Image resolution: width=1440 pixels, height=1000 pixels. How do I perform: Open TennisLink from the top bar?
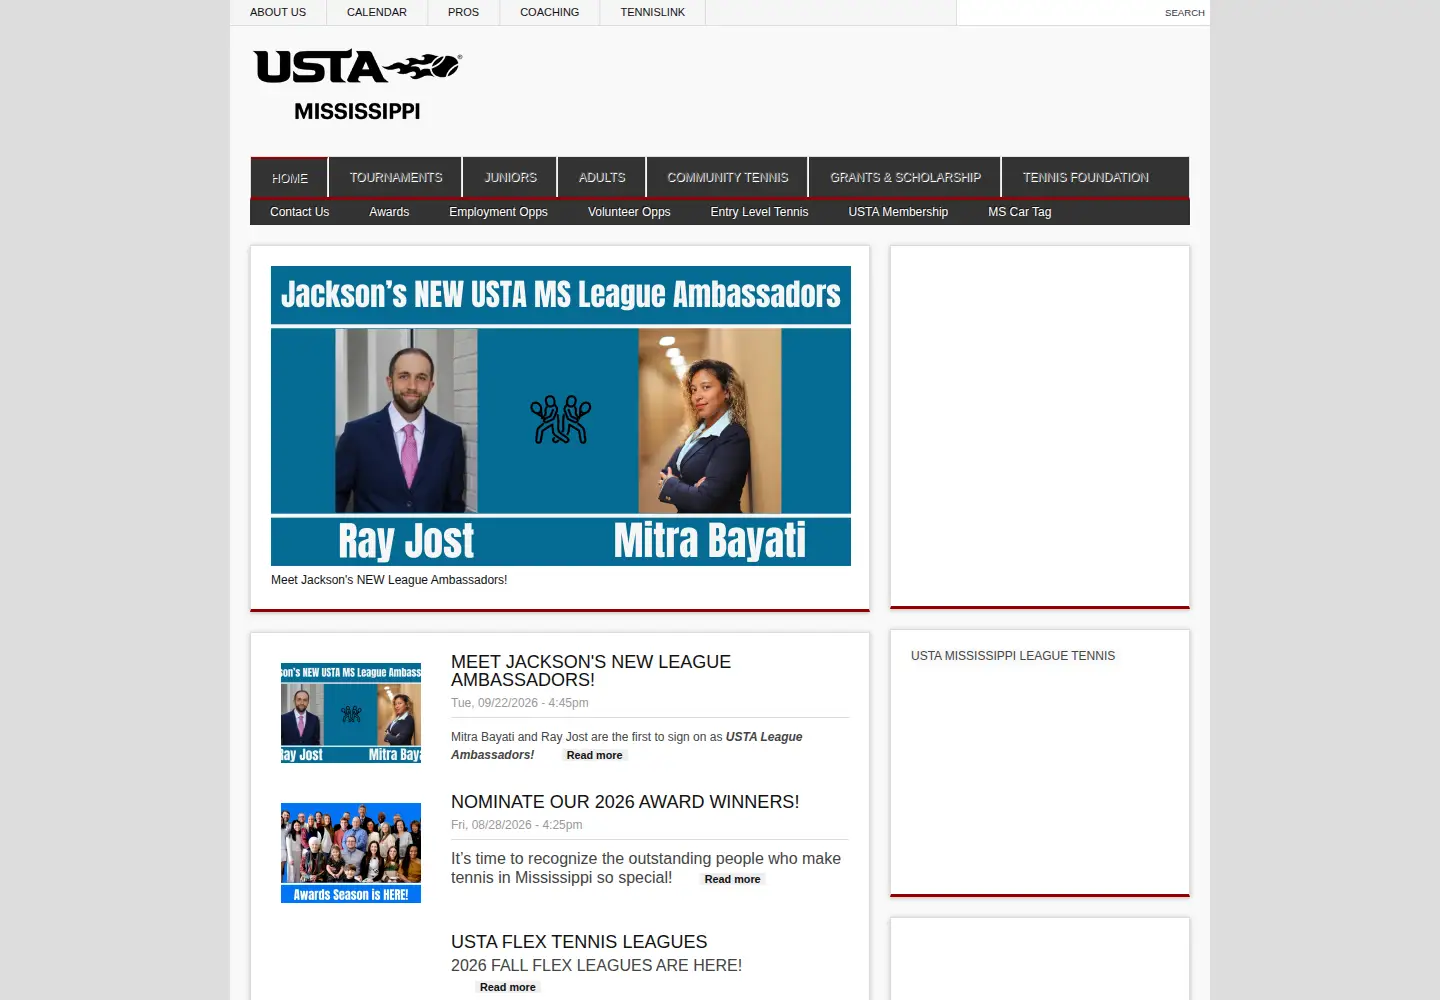coord(652,12)
